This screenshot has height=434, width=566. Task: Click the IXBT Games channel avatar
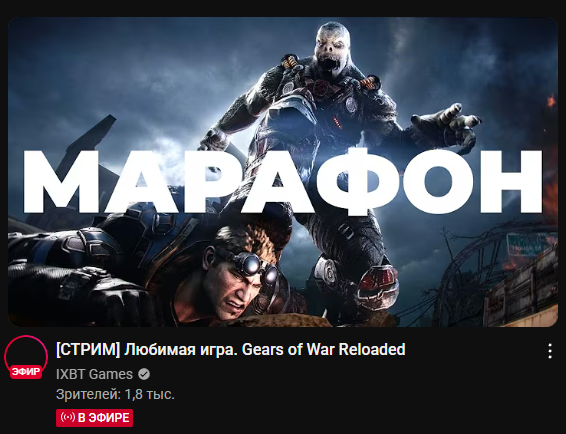tap(26, 357)
